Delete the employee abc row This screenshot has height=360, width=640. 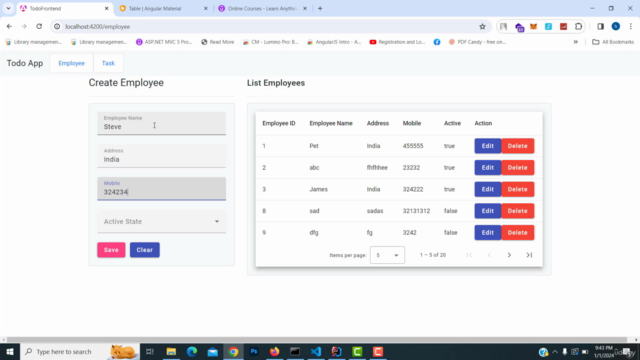(x=518, y=167)
